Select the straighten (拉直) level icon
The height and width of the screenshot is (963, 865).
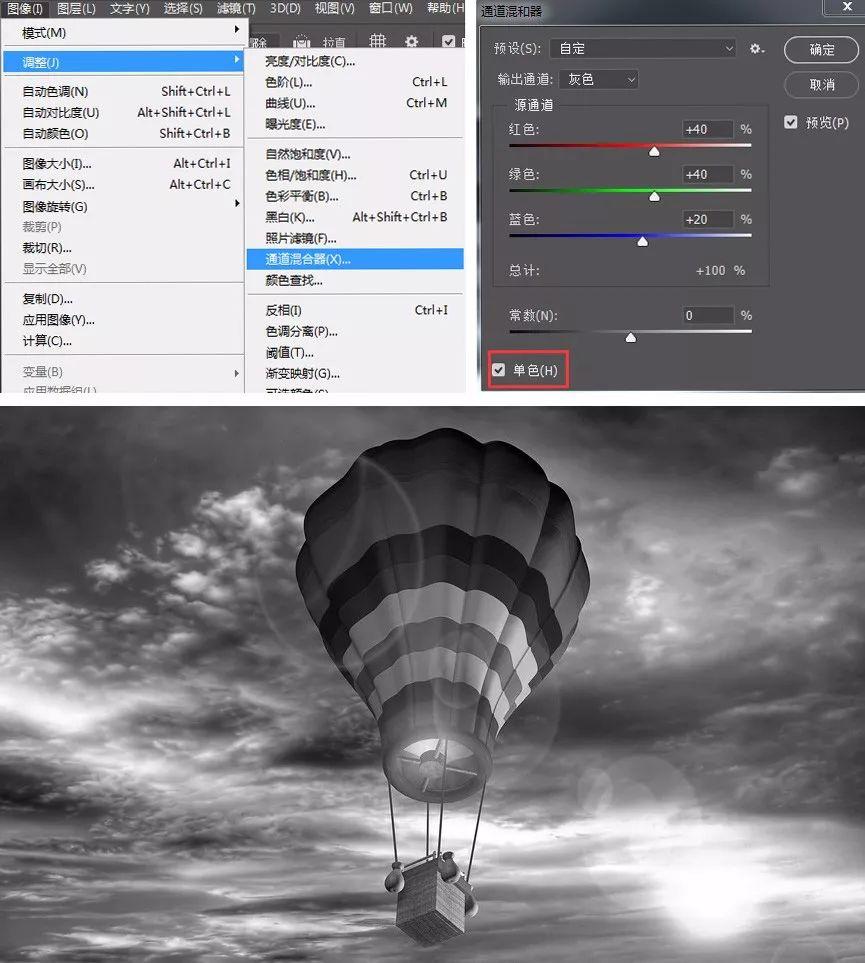coord(301,42)
